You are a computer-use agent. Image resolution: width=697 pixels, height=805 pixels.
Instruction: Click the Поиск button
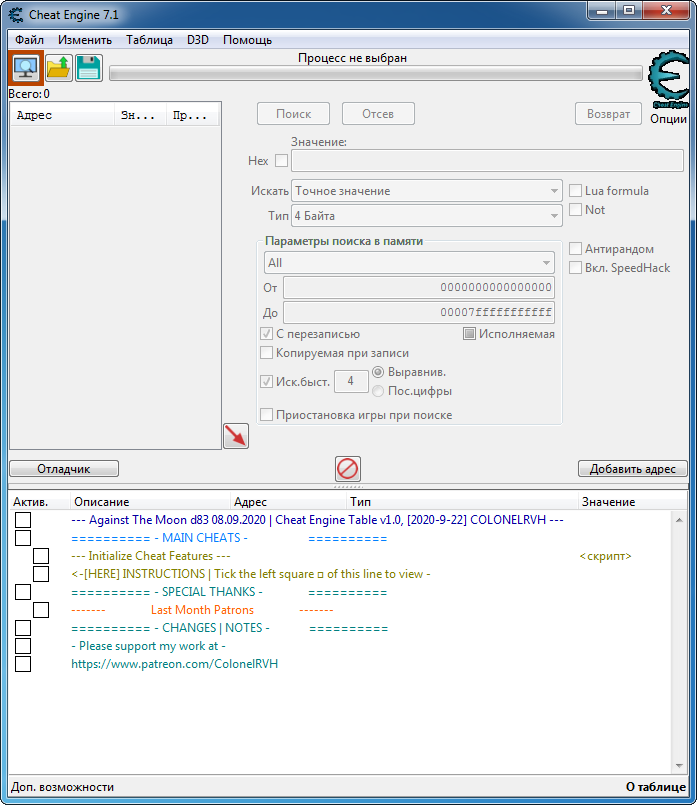[x=293, y=113]
